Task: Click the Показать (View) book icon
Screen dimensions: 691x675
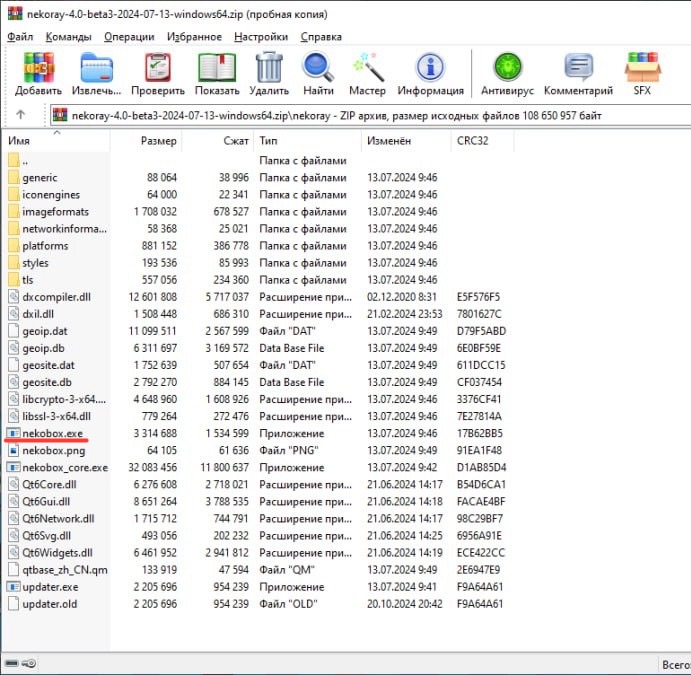Action: [x=217, y=67]
